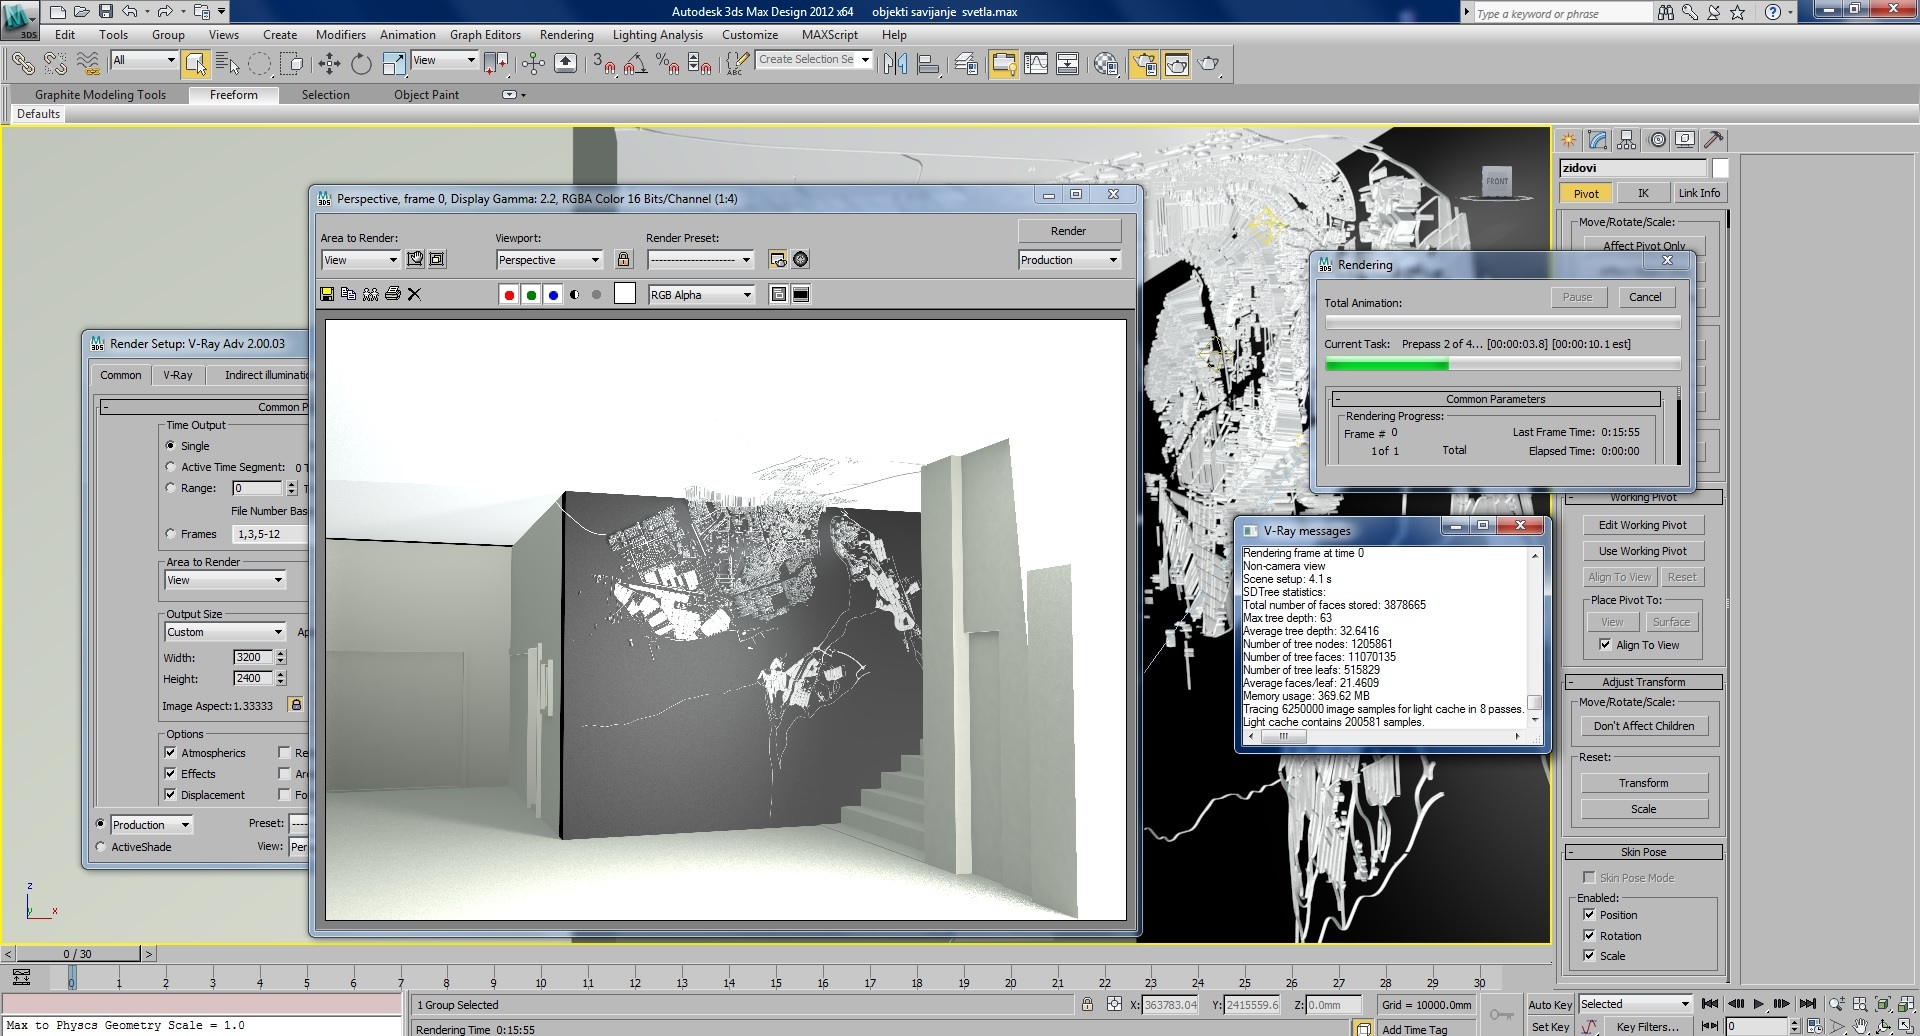Click the Don't Affect Children button
Screen dimensions: 1920x1036
point(1644,726)
